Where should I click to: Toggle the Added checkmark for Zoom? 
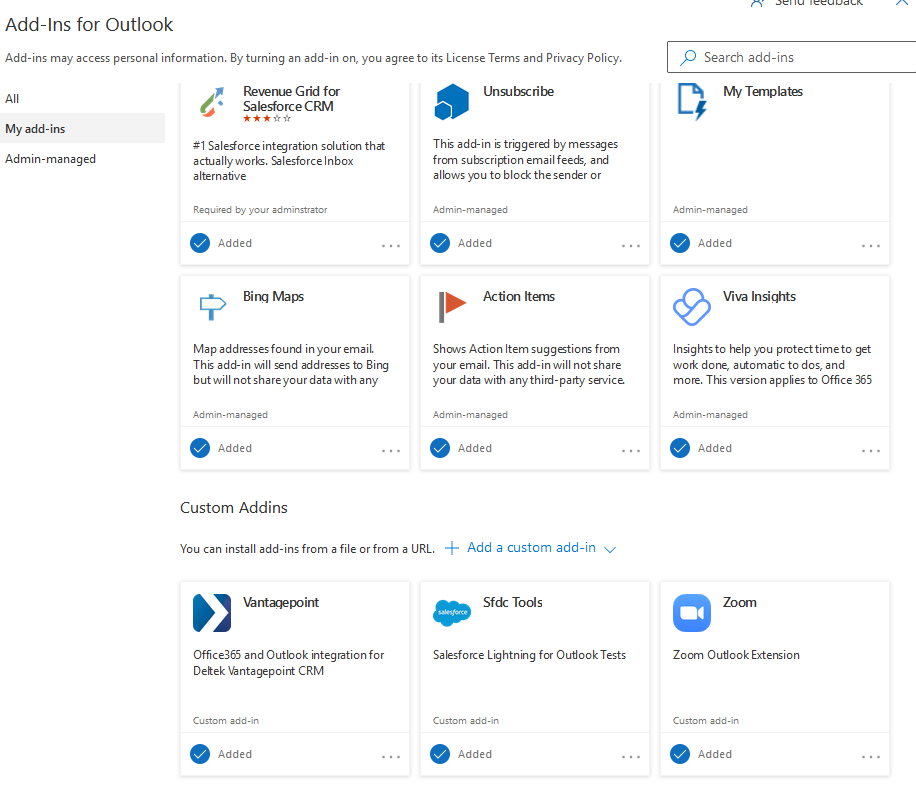point(680,754)
